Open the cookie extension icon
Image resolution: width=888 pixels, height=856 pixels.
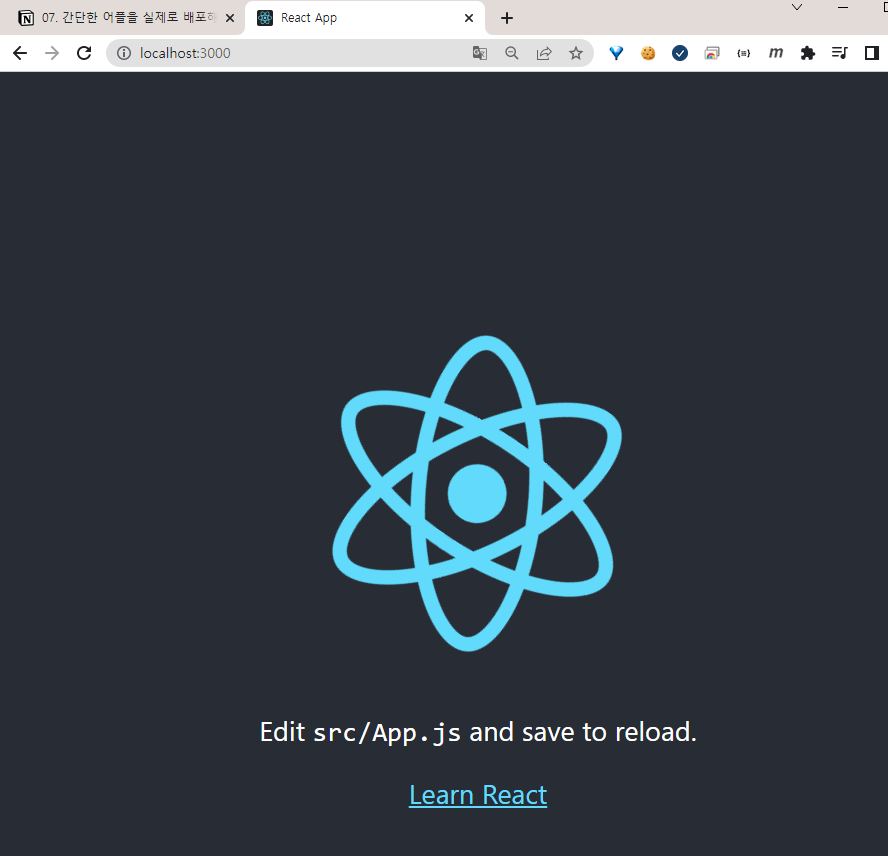pyautogui.click(x=648, y=53)
